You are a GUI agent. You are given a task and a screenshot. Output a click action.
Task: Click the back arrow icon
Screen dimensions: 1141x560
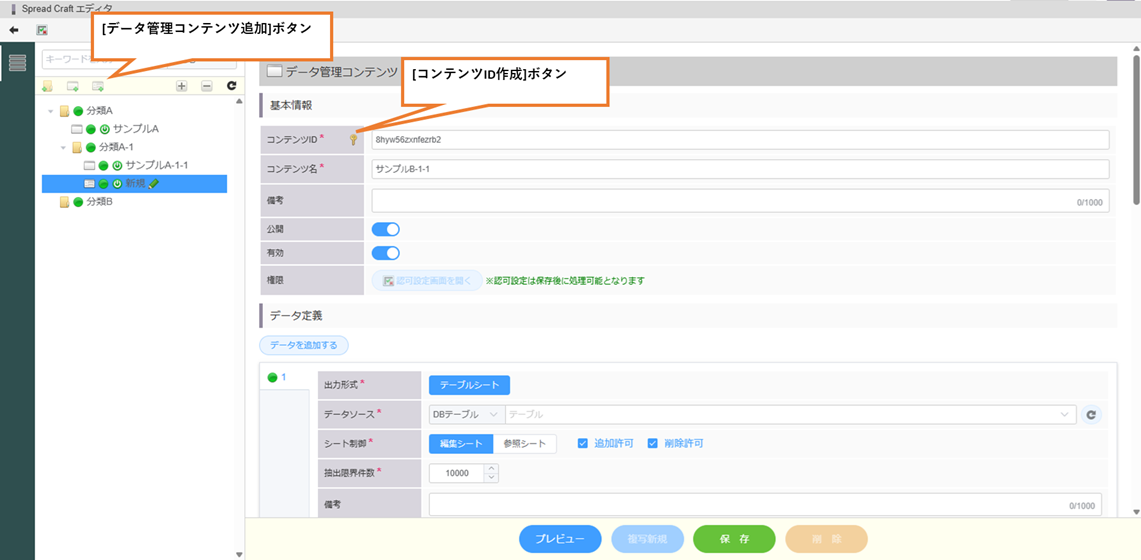pos(14,30)
